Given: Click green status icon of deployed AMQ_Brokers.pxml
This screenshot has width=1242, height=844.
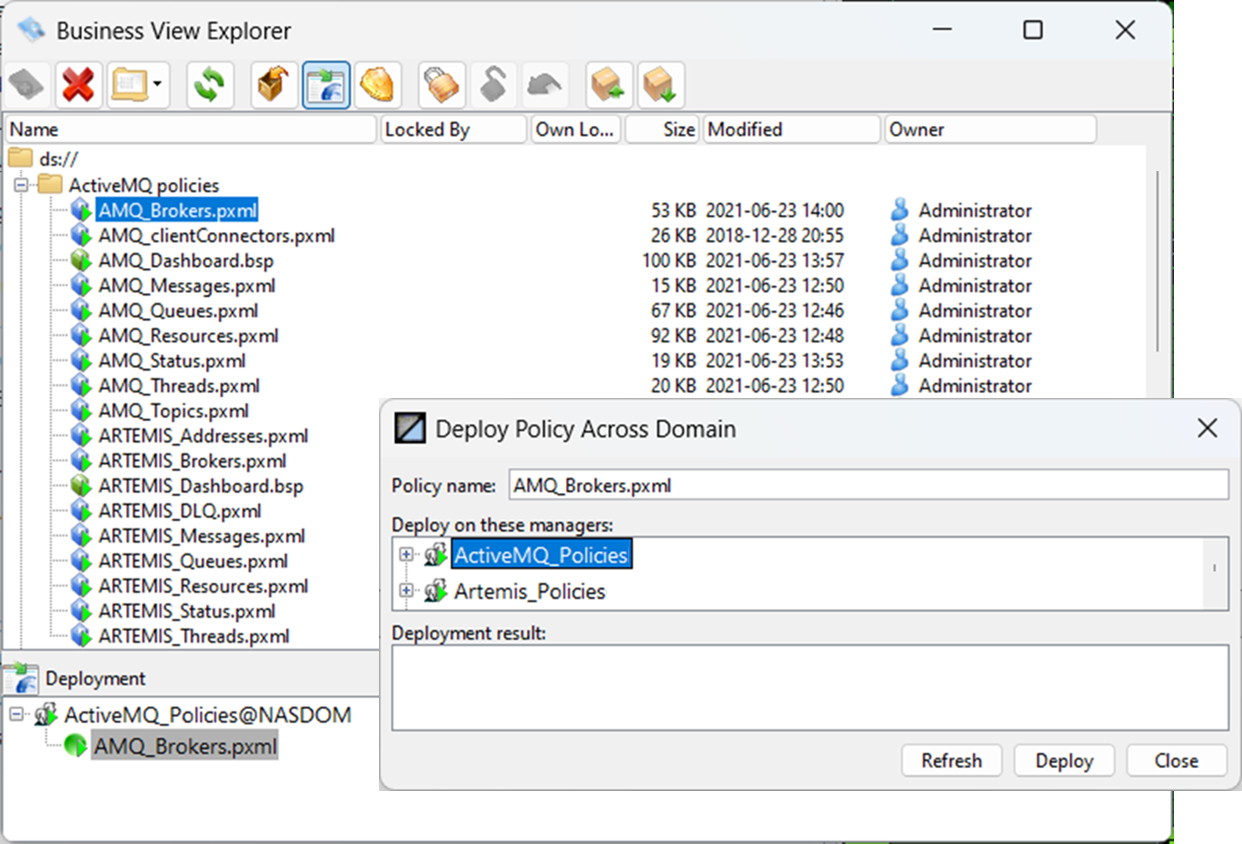Looking at the screenshot, I should 75,746.
